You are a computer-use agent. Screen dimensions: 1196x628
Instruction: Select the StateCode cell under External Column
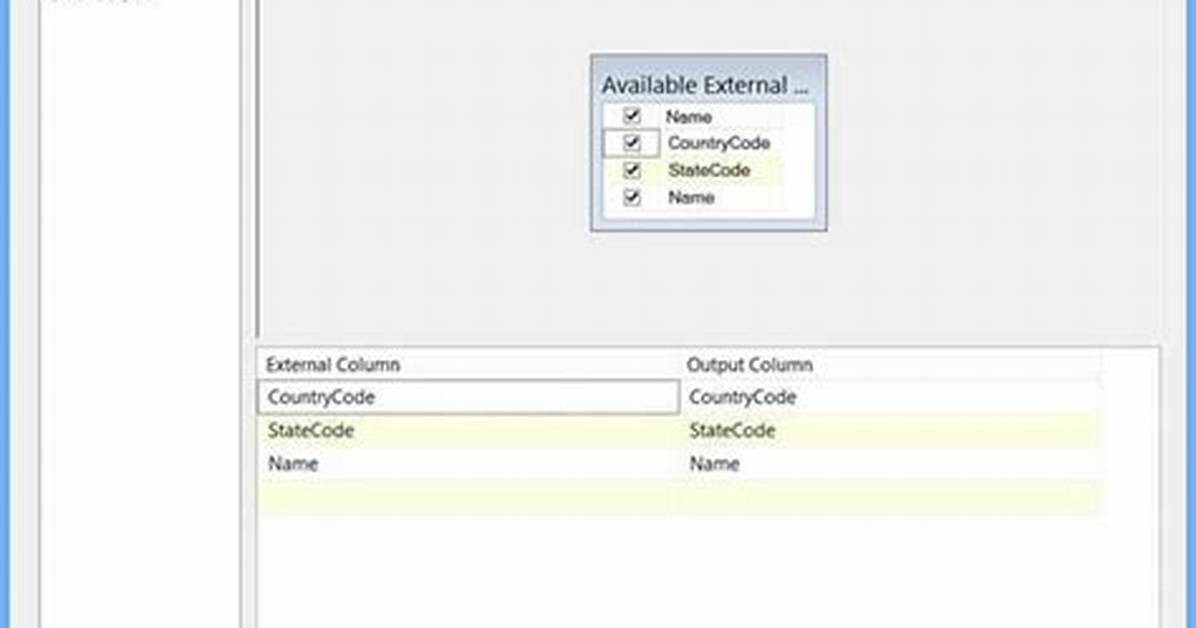(468, 430)
